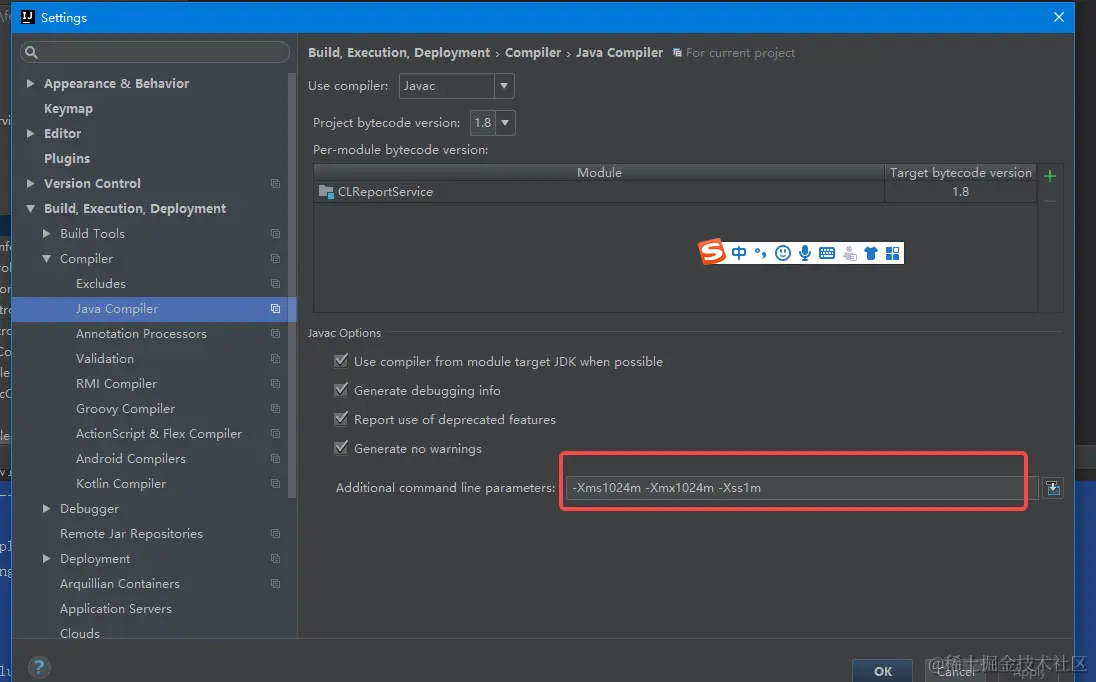Click the project-level icon beside Android Compilers
Screen dimensions: 1096x682
(x=275, y=458)
